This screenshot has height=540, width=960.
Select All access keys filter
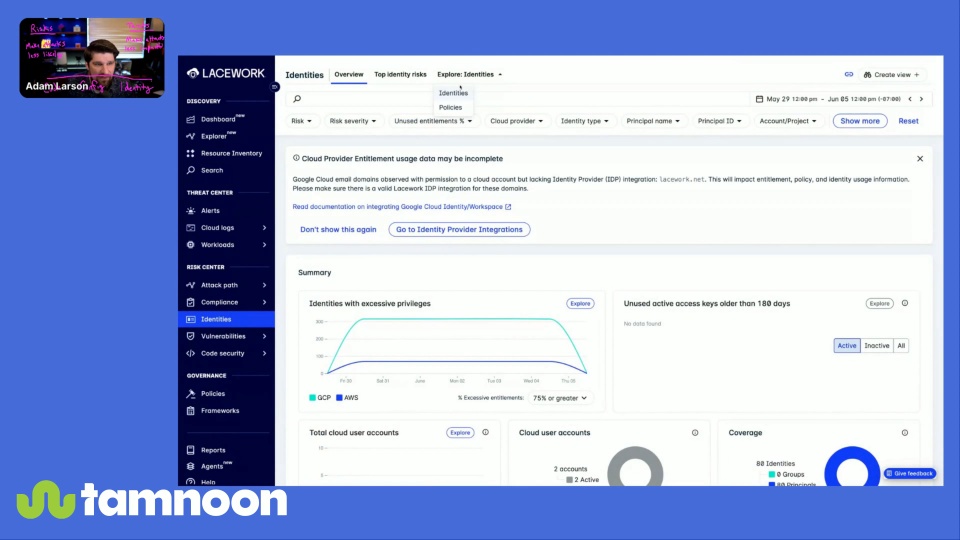(x=901, y=346)
